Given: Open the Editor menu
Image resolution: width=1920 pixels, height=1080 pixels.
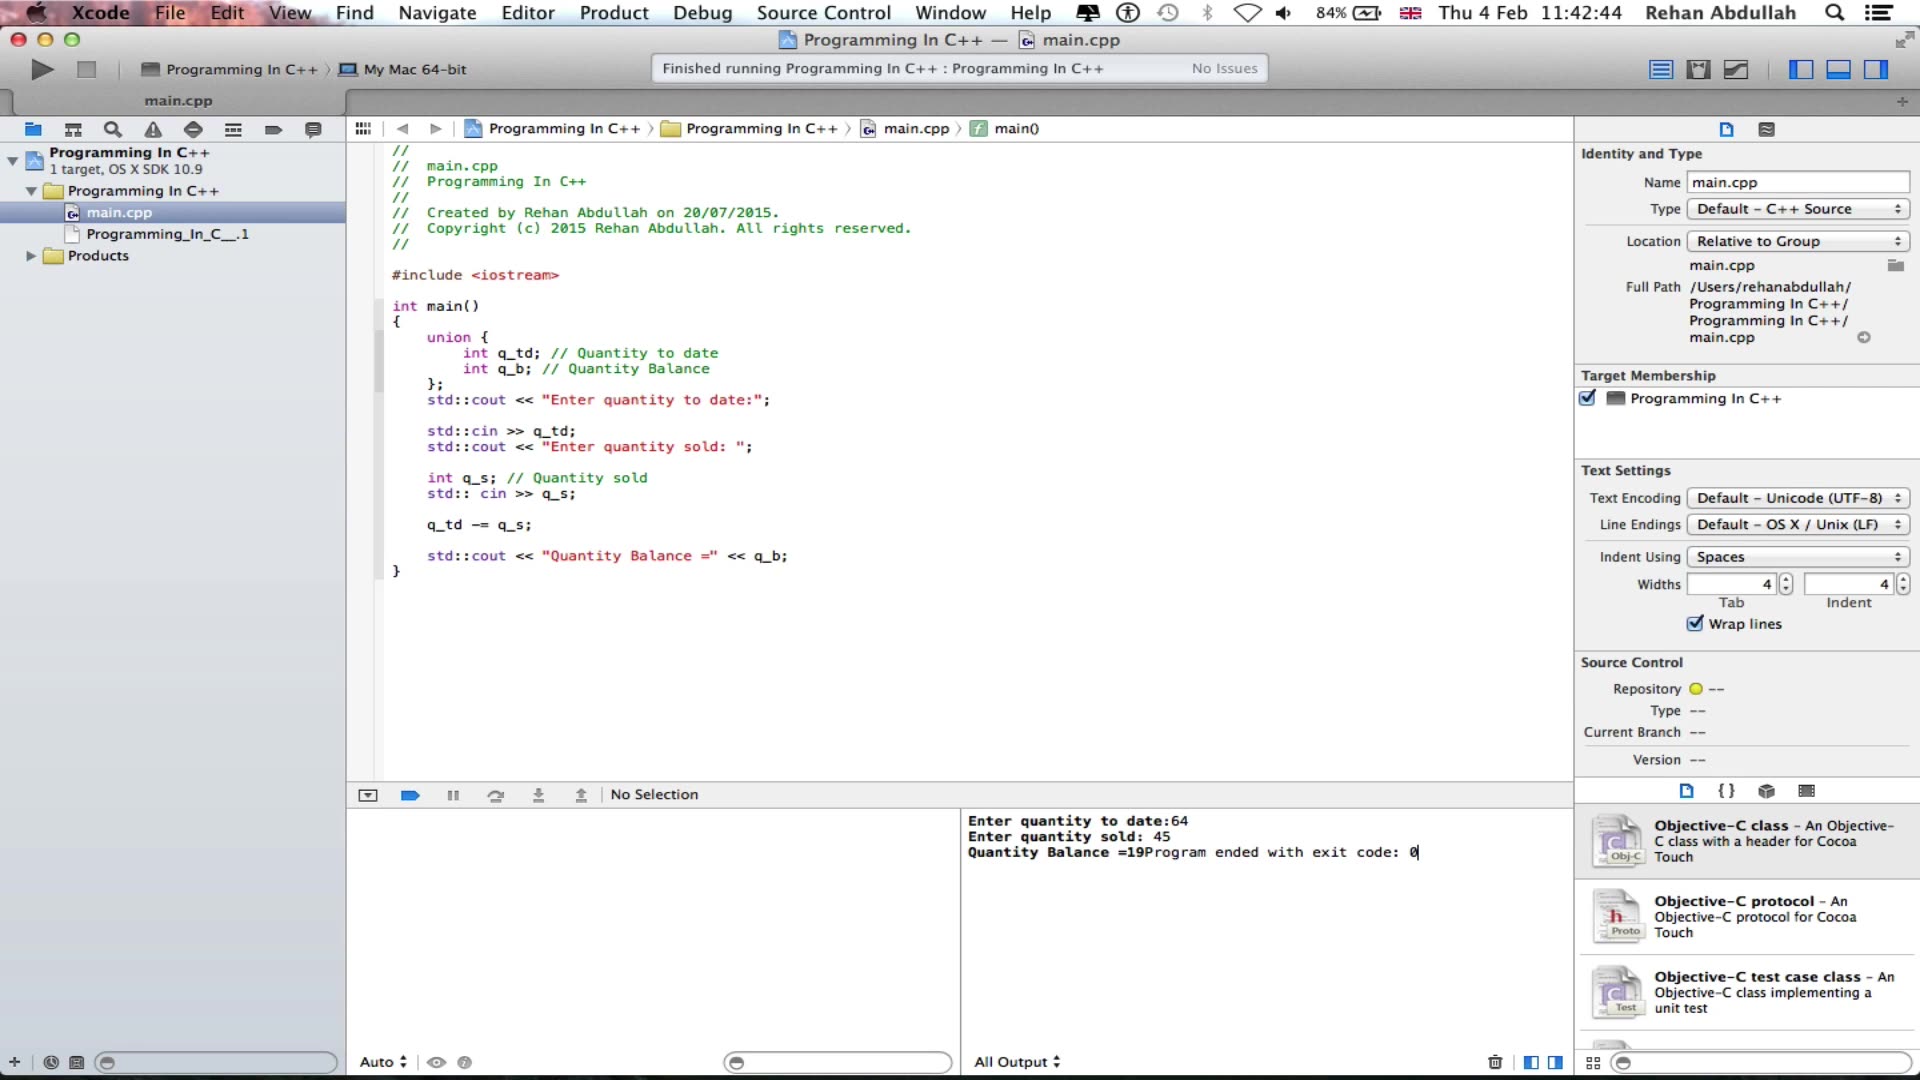Looking at the screenshot, I should (528, 13).
